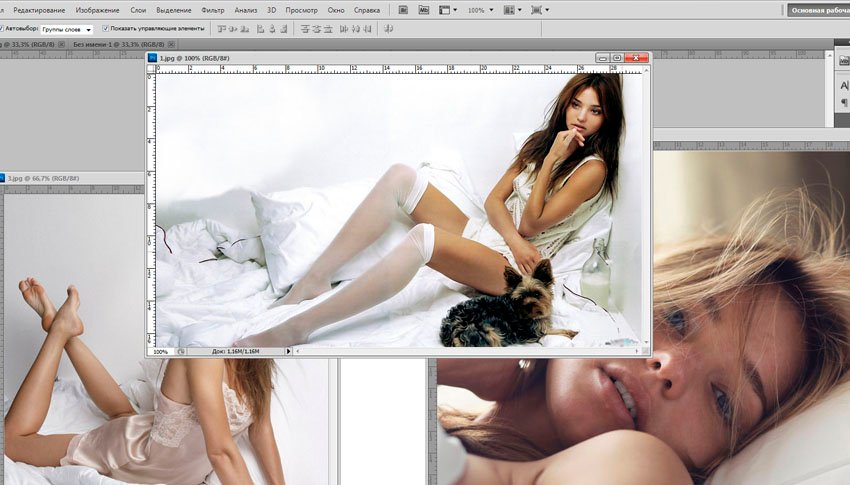
Task: Select the Основная рабочая workspace button
Action: click(x=819, y=10)
